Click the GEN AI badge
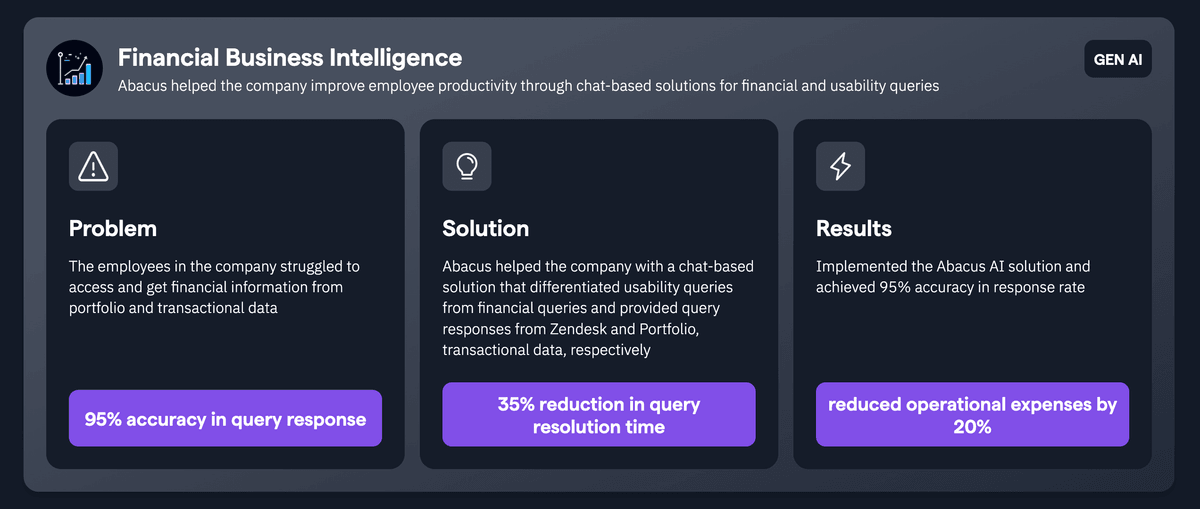 pyautogui.click(x=1117, y=60)
